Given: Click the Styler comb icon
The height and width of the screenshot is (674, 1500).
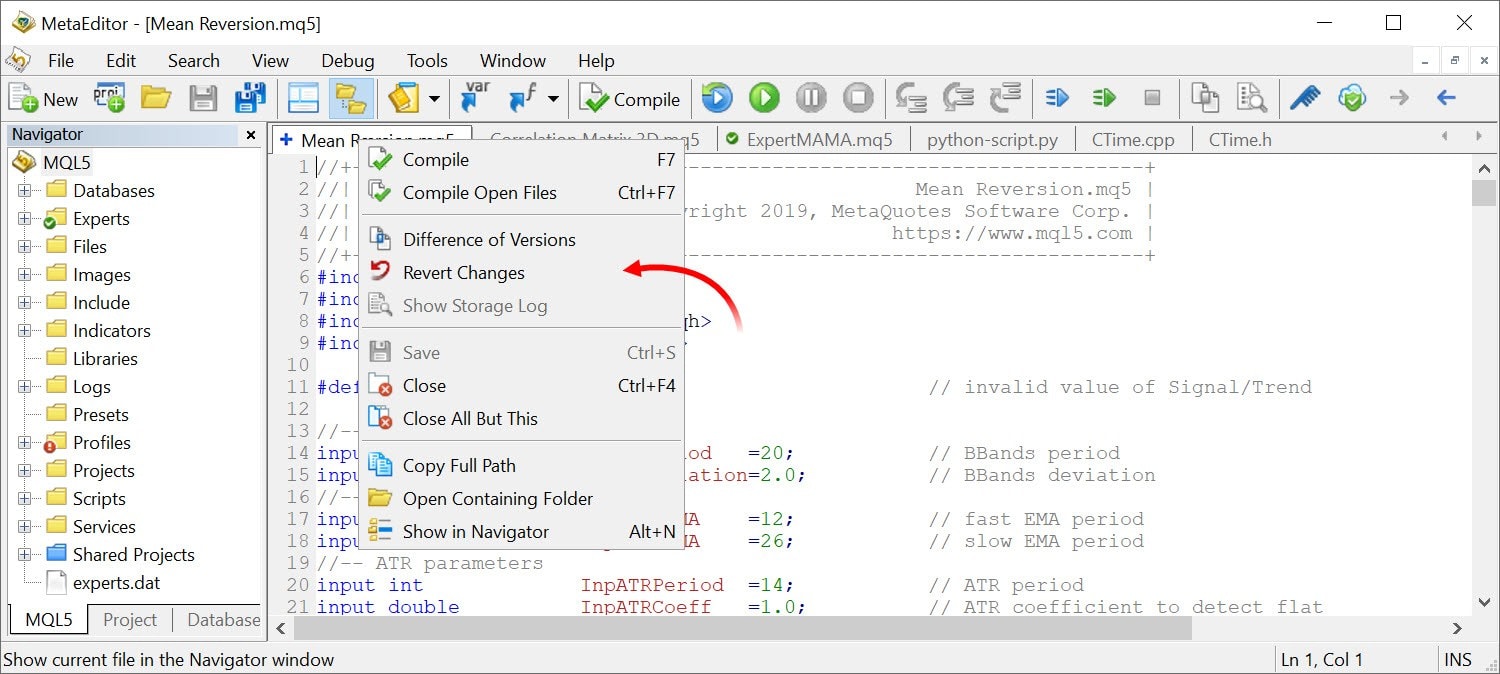Looking at the screenshot, I should pos(1304,98).
